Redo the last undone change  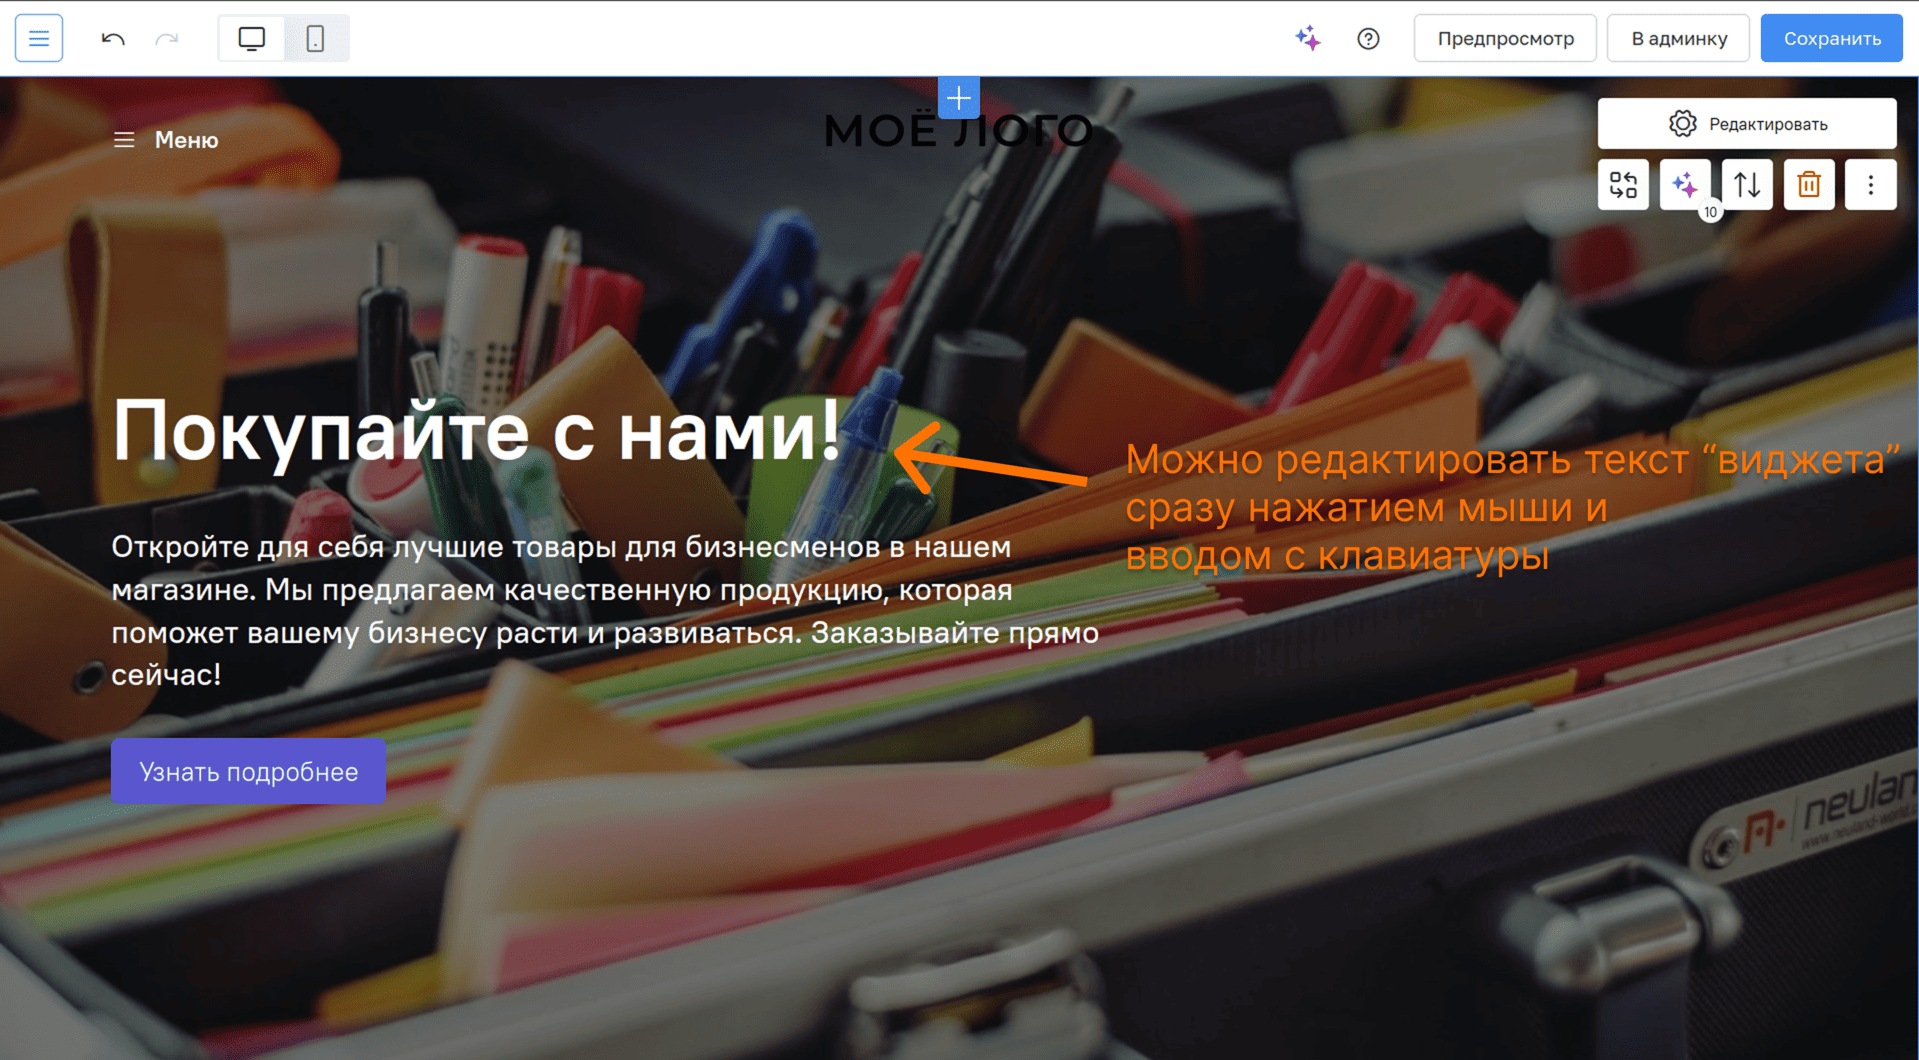tap(167, 38)
